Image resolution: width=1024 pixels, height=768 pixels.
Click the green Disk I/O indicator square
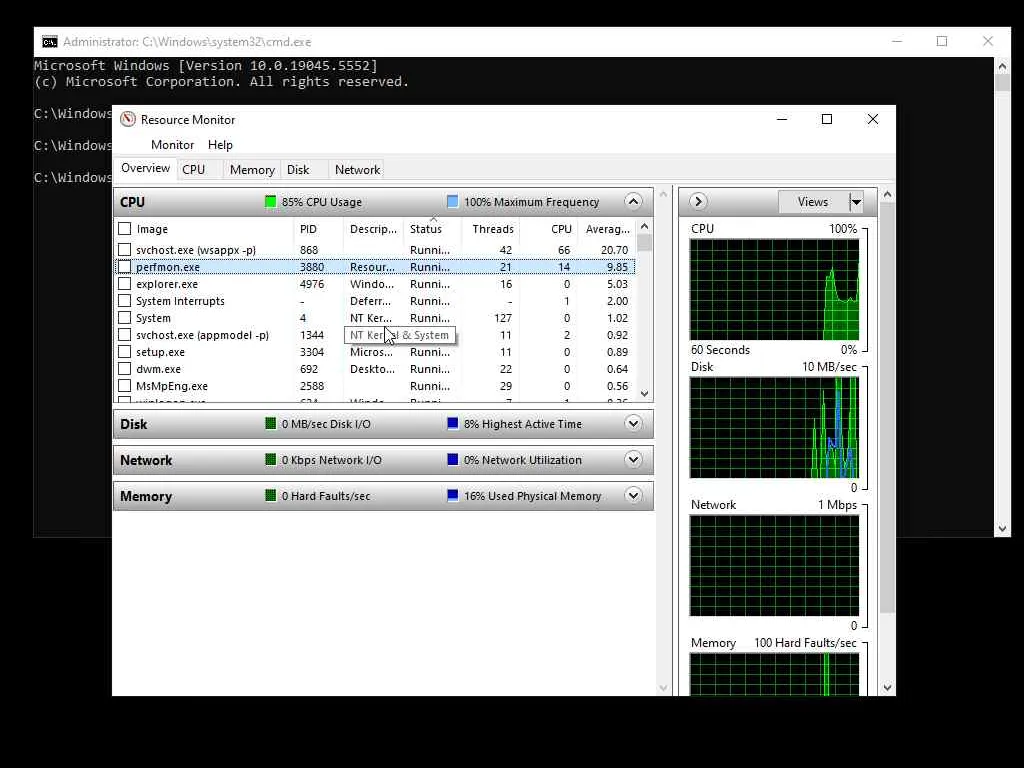270,424
